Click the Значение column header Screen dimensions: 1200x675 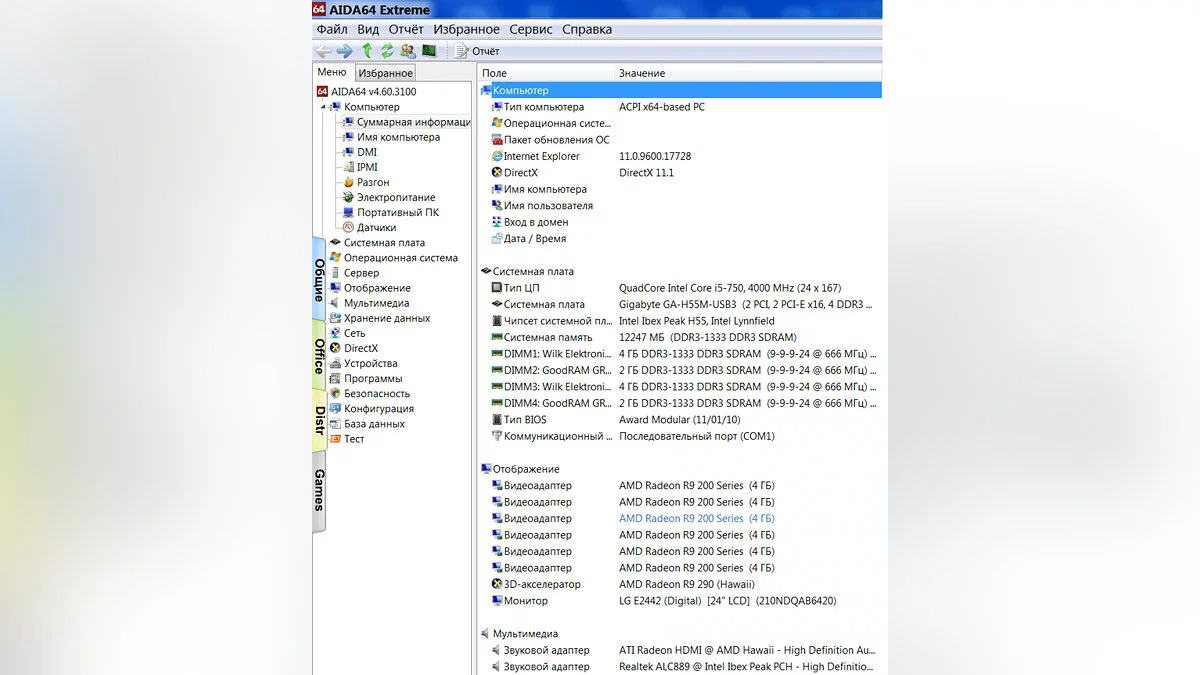(642, 73)
